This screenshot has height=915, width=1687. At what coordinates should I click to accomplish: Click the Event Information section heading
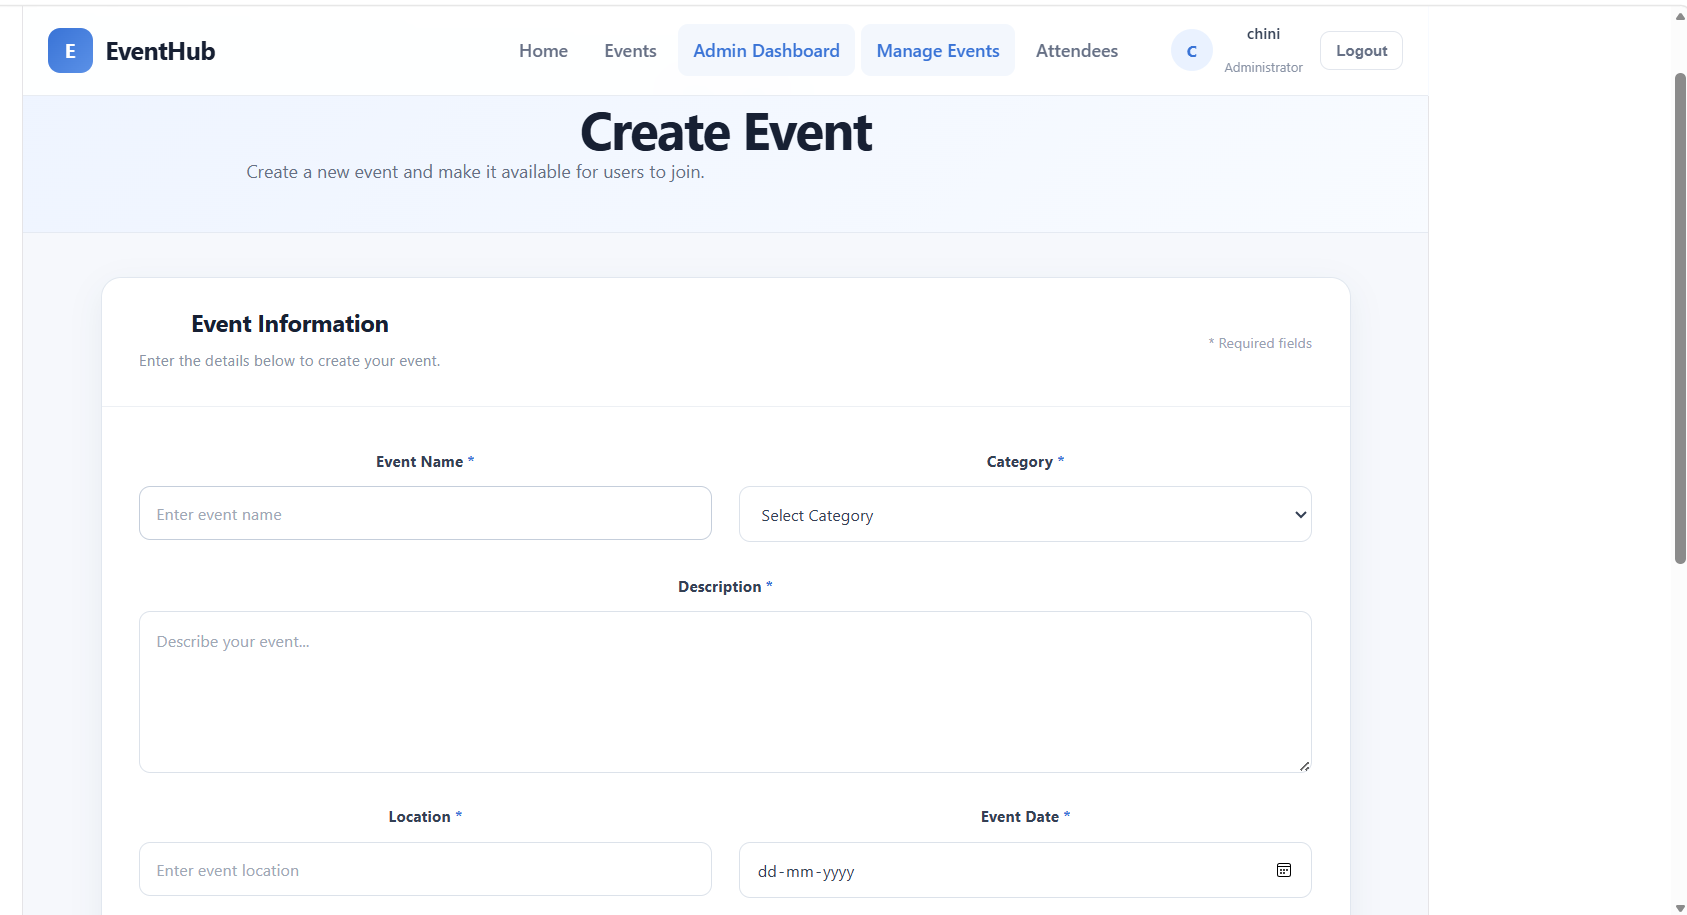(290, 324)
